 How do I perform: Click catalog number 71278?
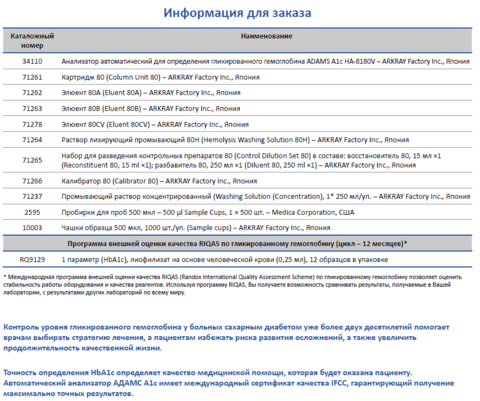coord(32,124)
